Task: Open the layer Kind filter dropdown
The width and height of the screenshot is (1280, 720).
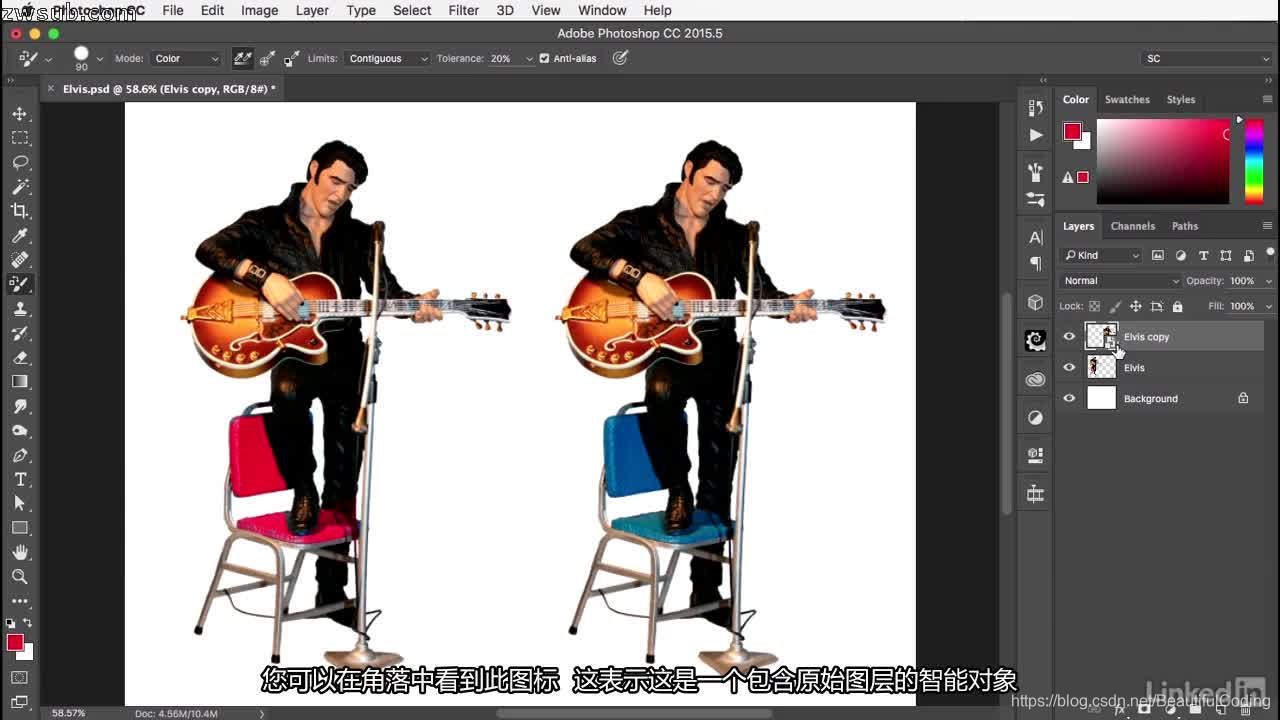Action: coord(1101,255)
